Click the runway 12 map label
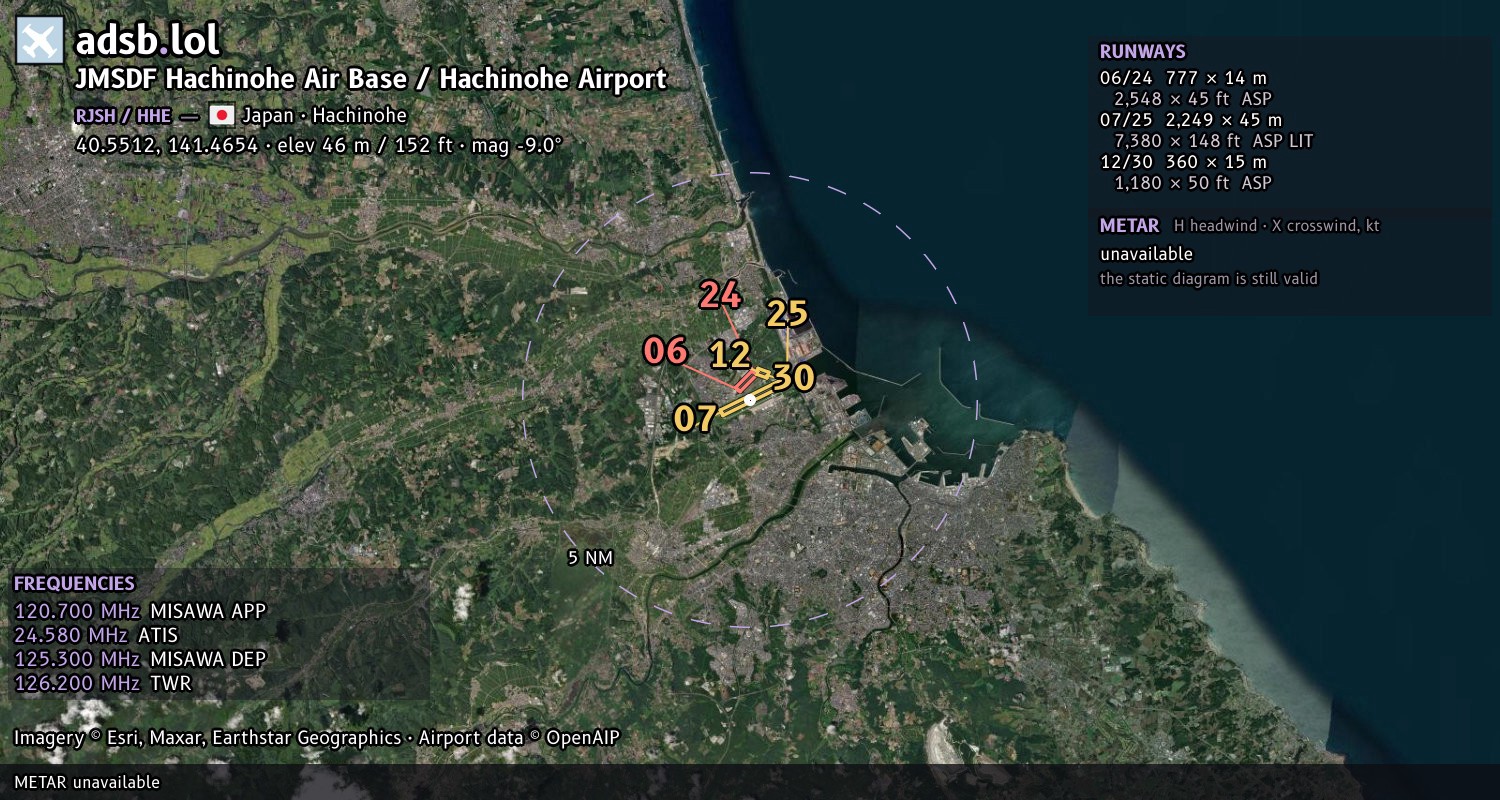The width and height of the screenshot is (1500, 800). (x=730, y=355)
